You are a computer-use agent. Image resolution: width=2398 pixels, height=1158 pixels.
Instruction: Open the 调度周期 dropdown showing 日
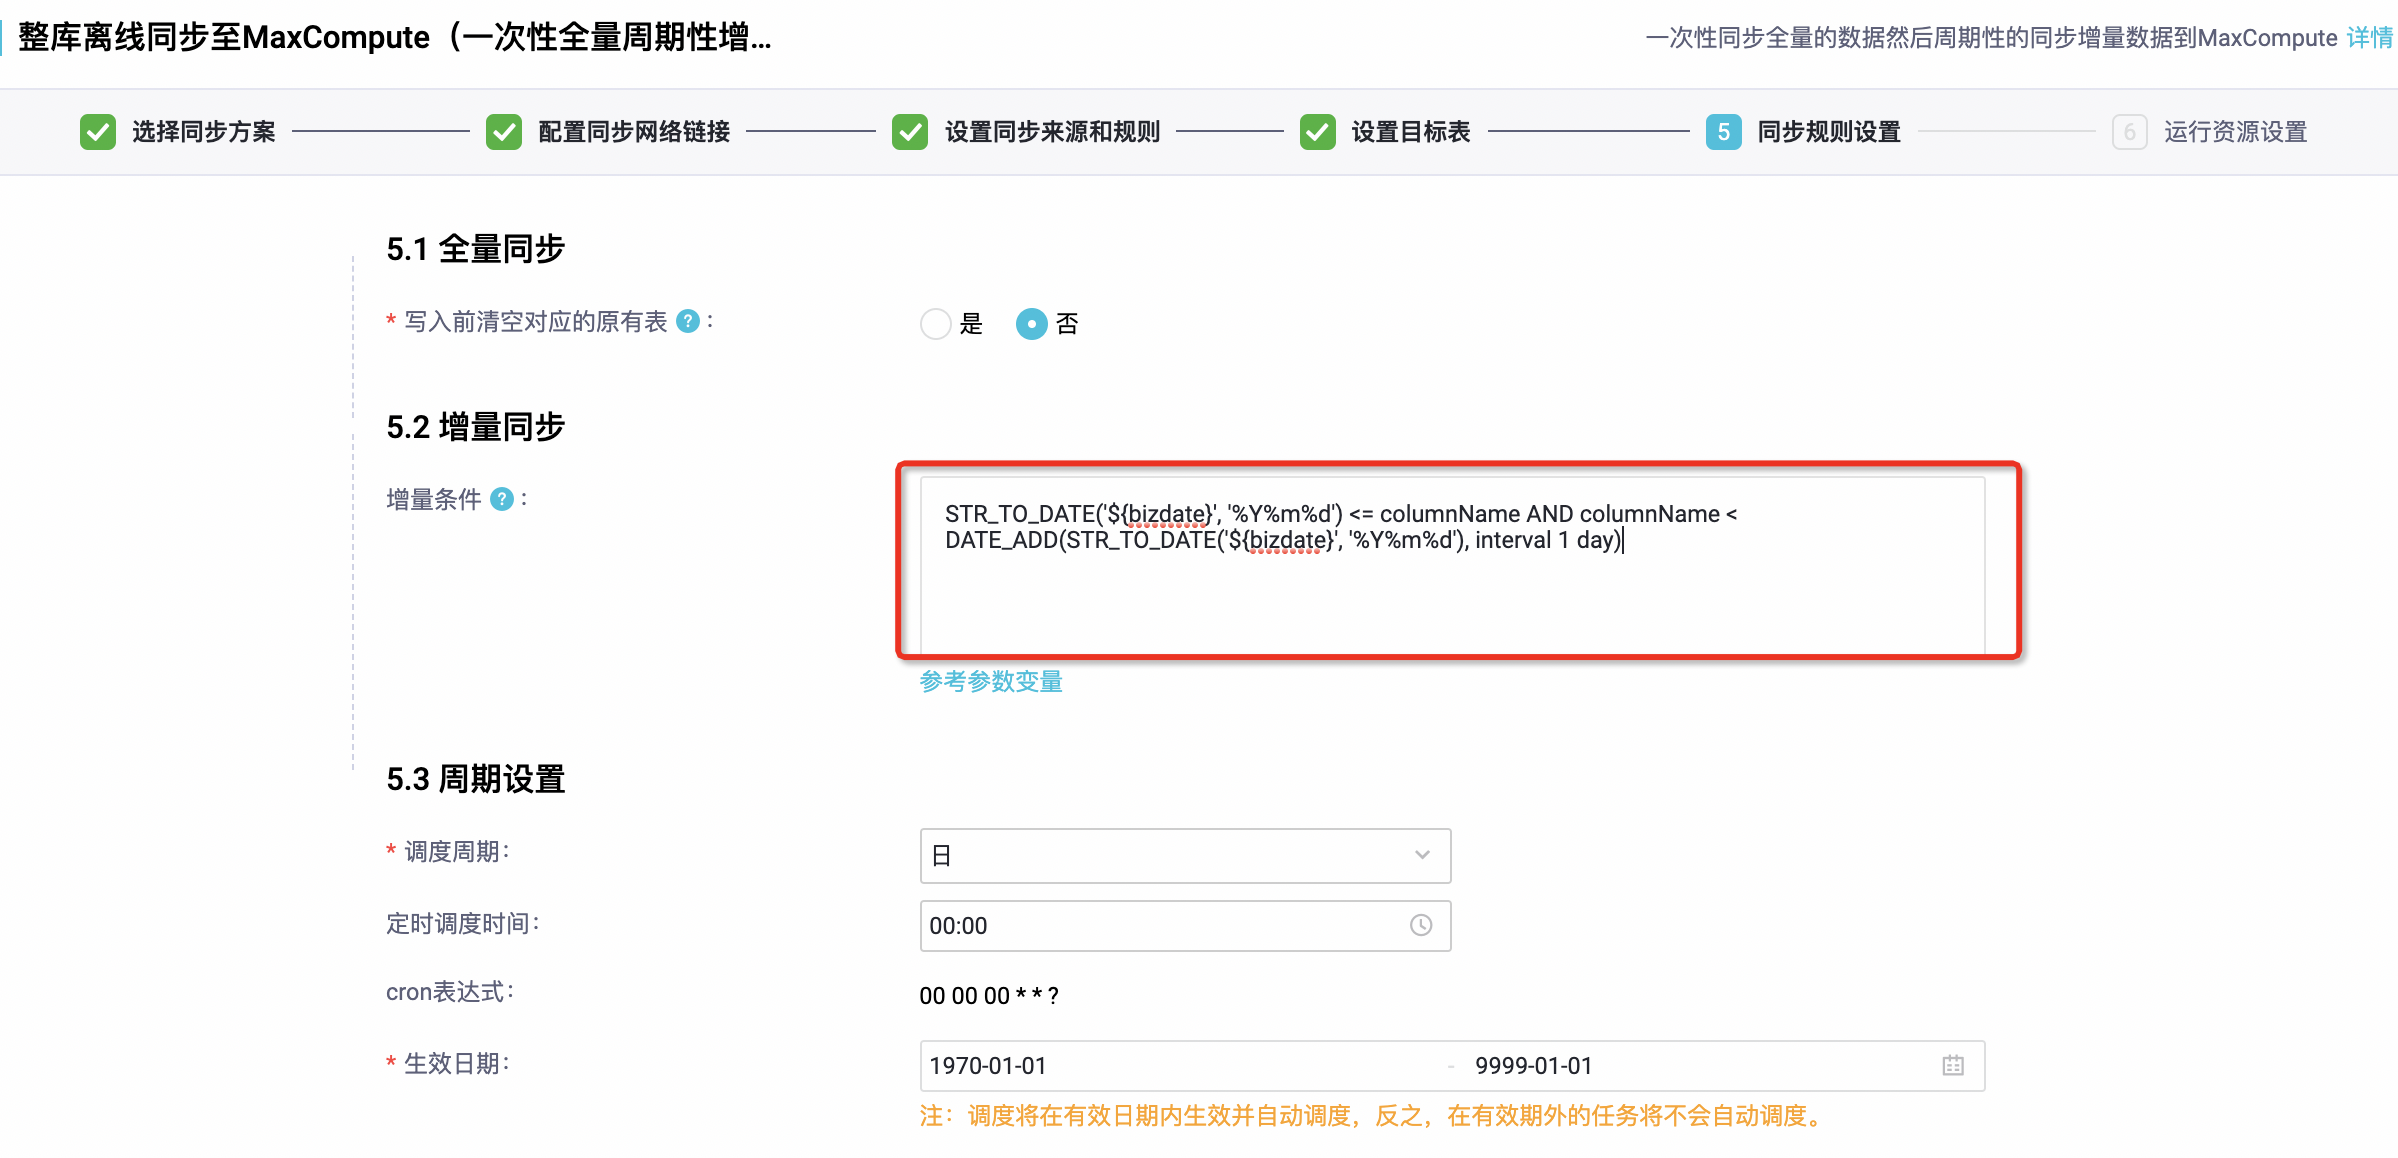tap(1185, 856)
